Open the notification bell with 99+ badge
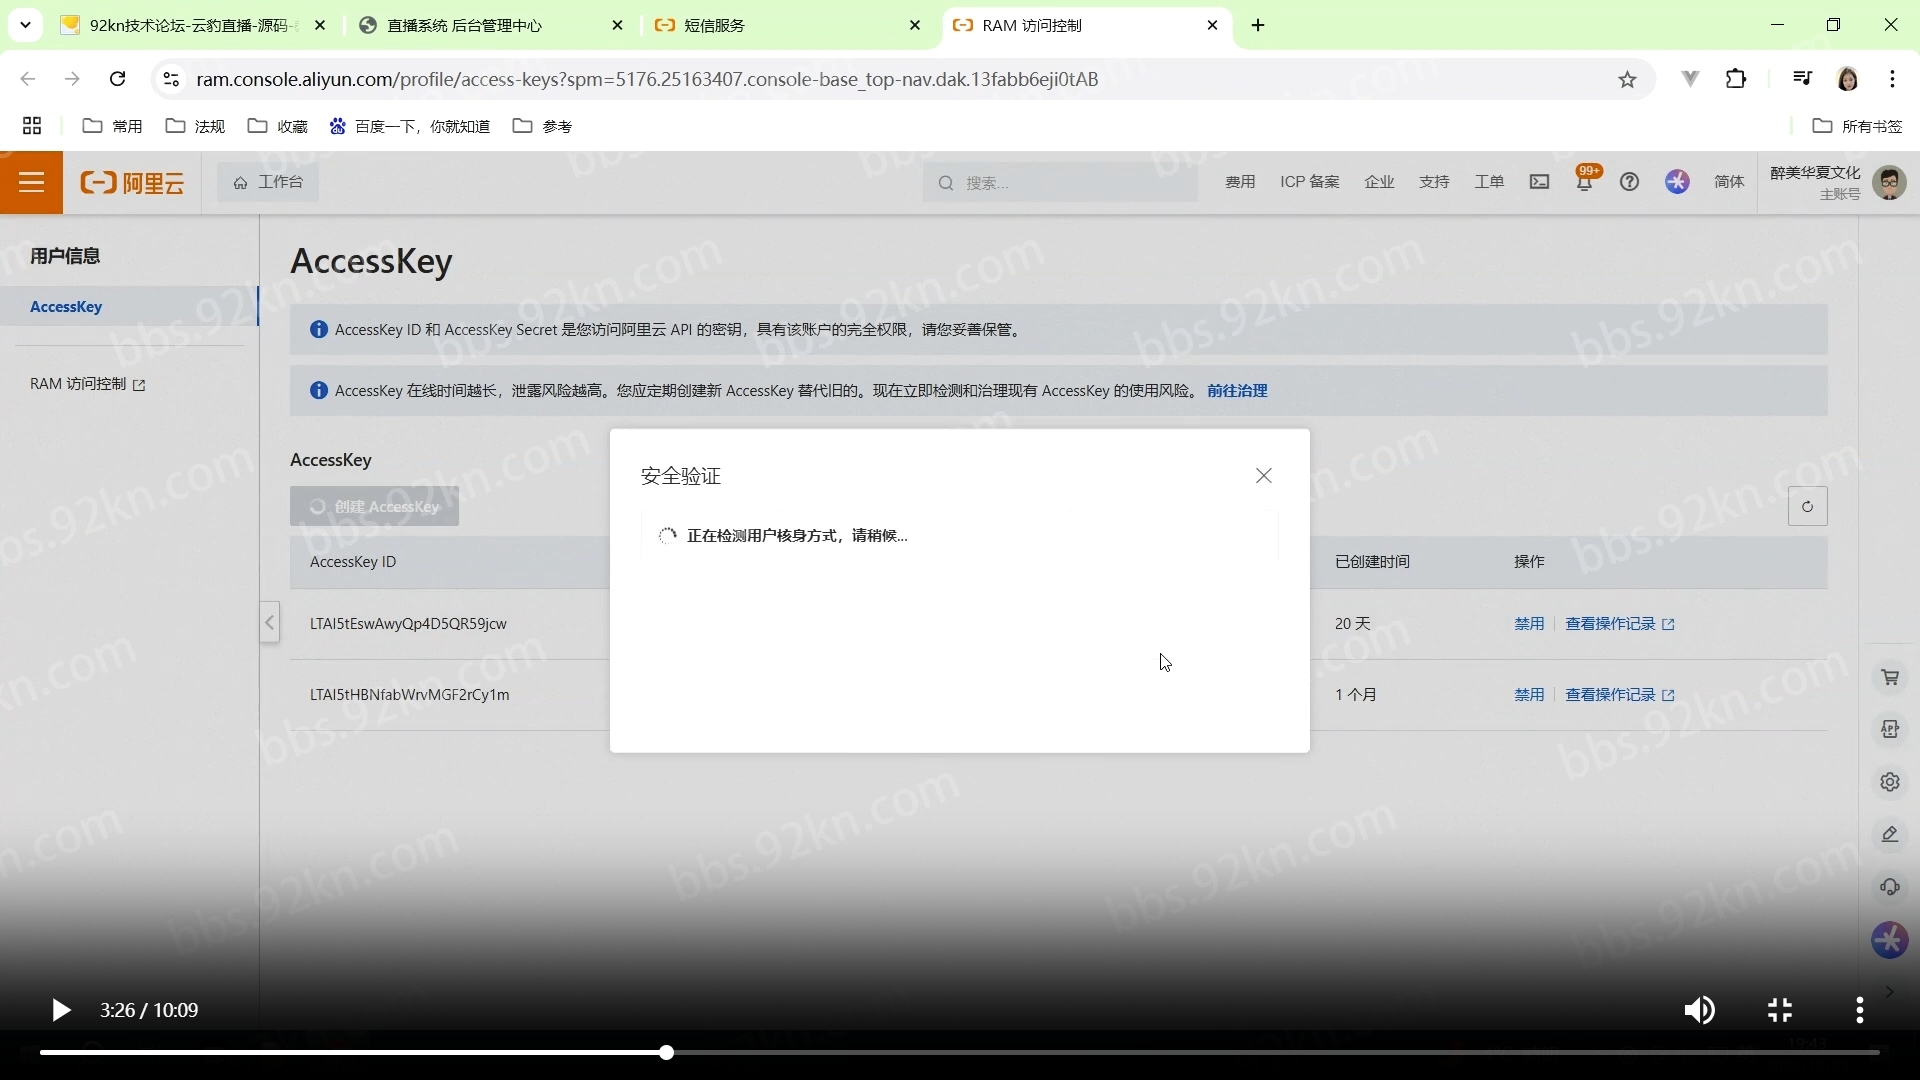The image size is (1920, 1080). 1586,180
